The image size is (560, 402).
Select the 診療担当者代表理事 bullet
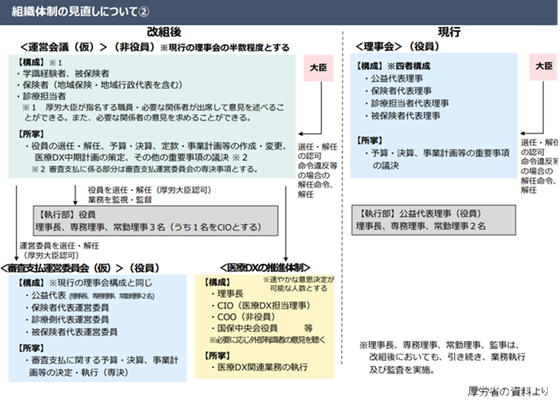pos(406,103)
